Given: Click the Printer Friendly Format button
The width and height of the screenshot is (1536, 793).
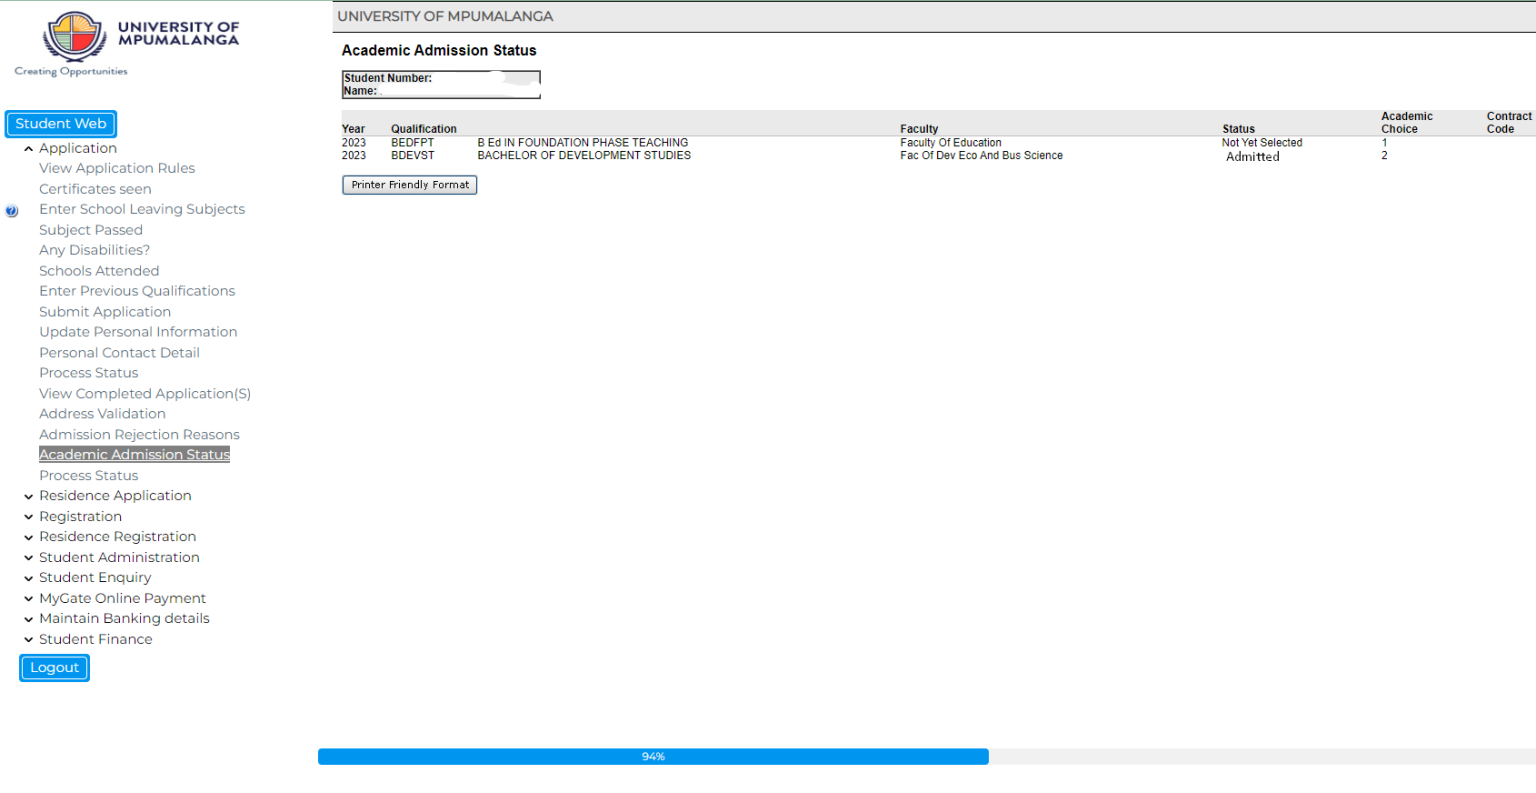Looking at the screenshot, I should point(410,185).
